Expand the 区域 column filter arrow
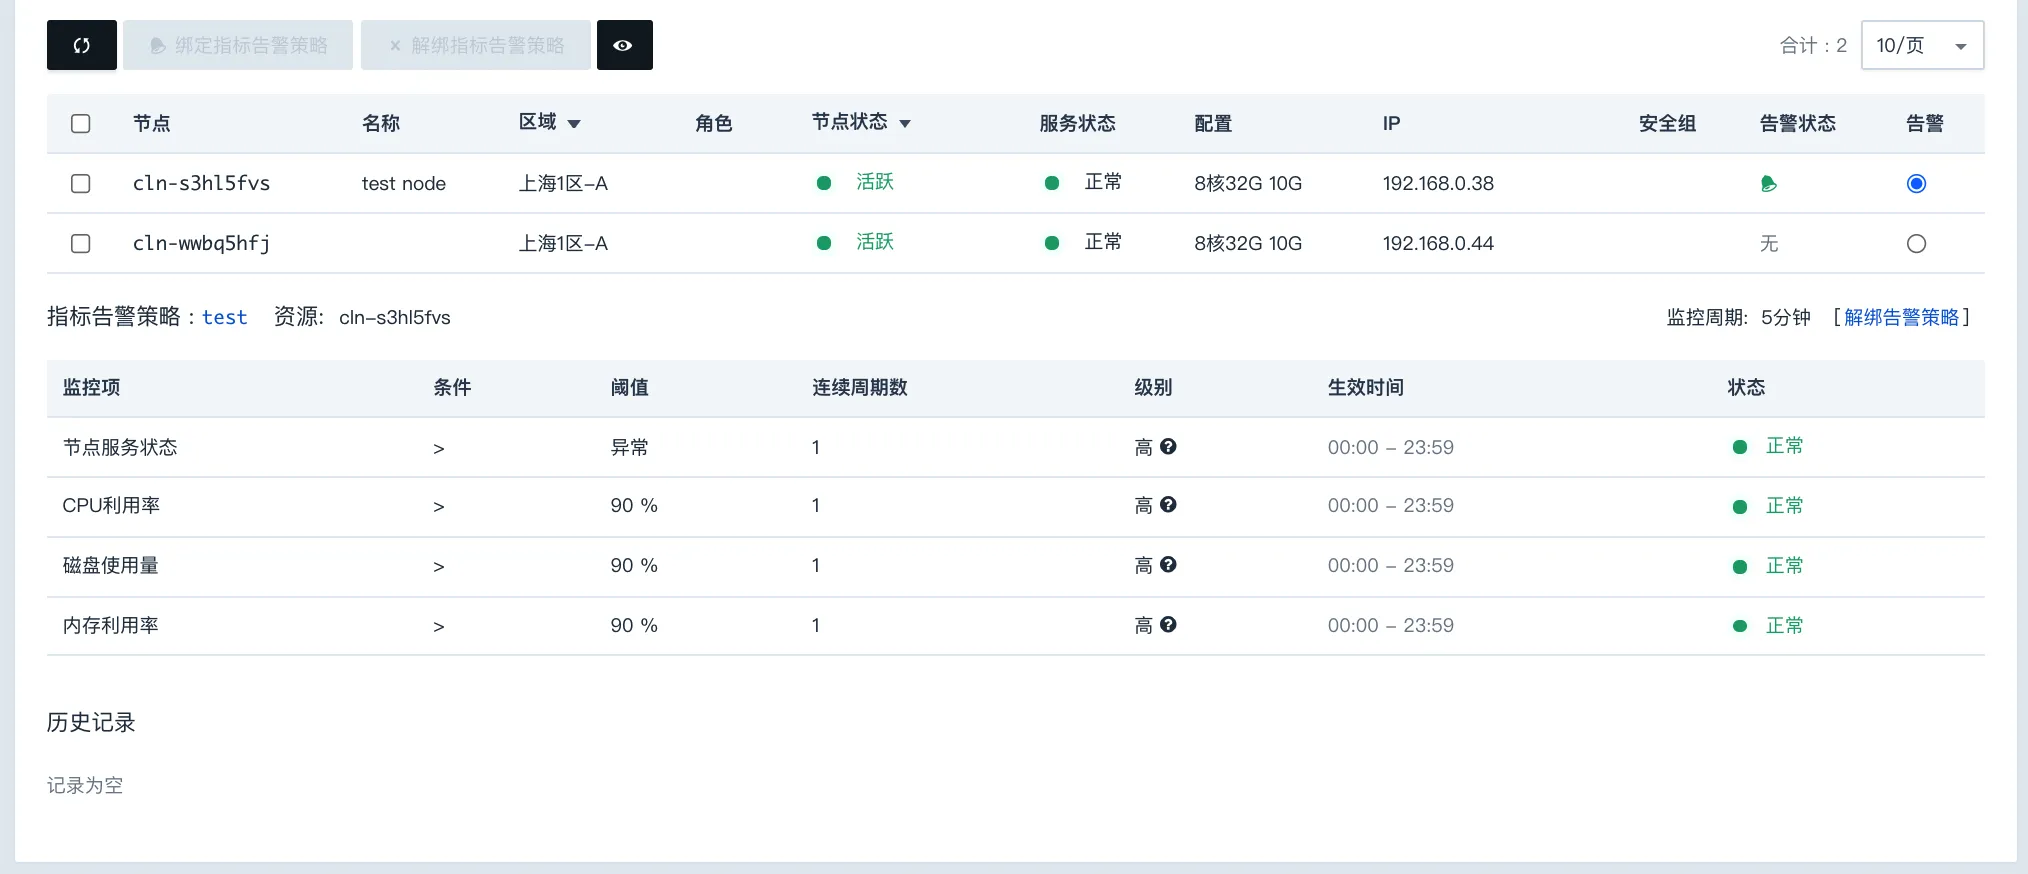The image size is (2028, 874). tap(574, 124)
